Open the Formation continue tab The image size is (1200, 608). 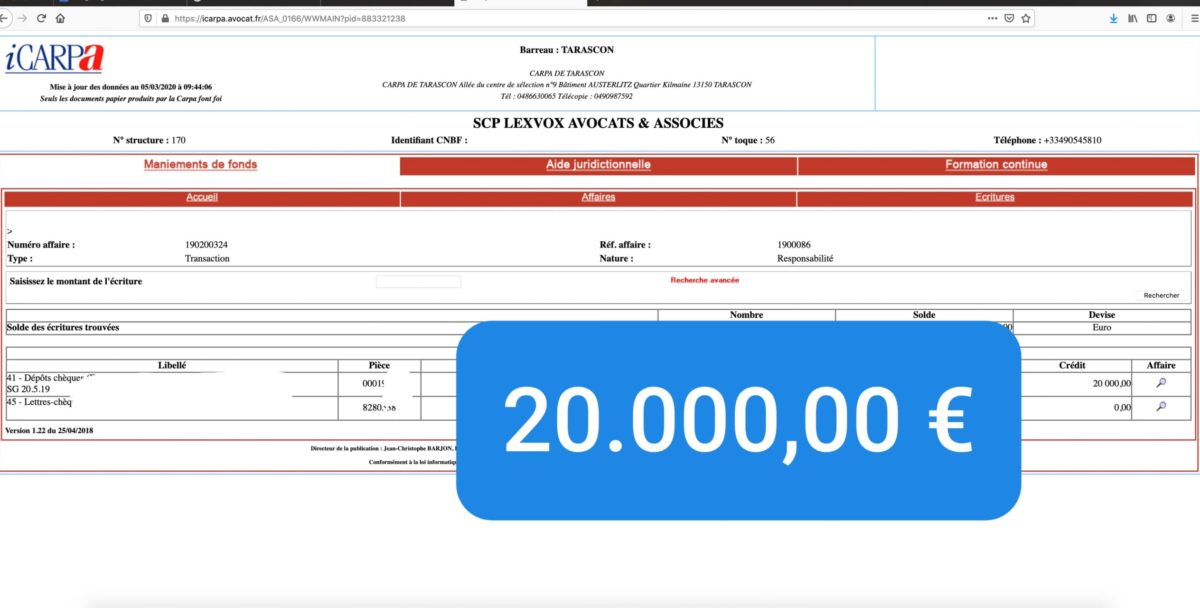[x=996, y=165]
